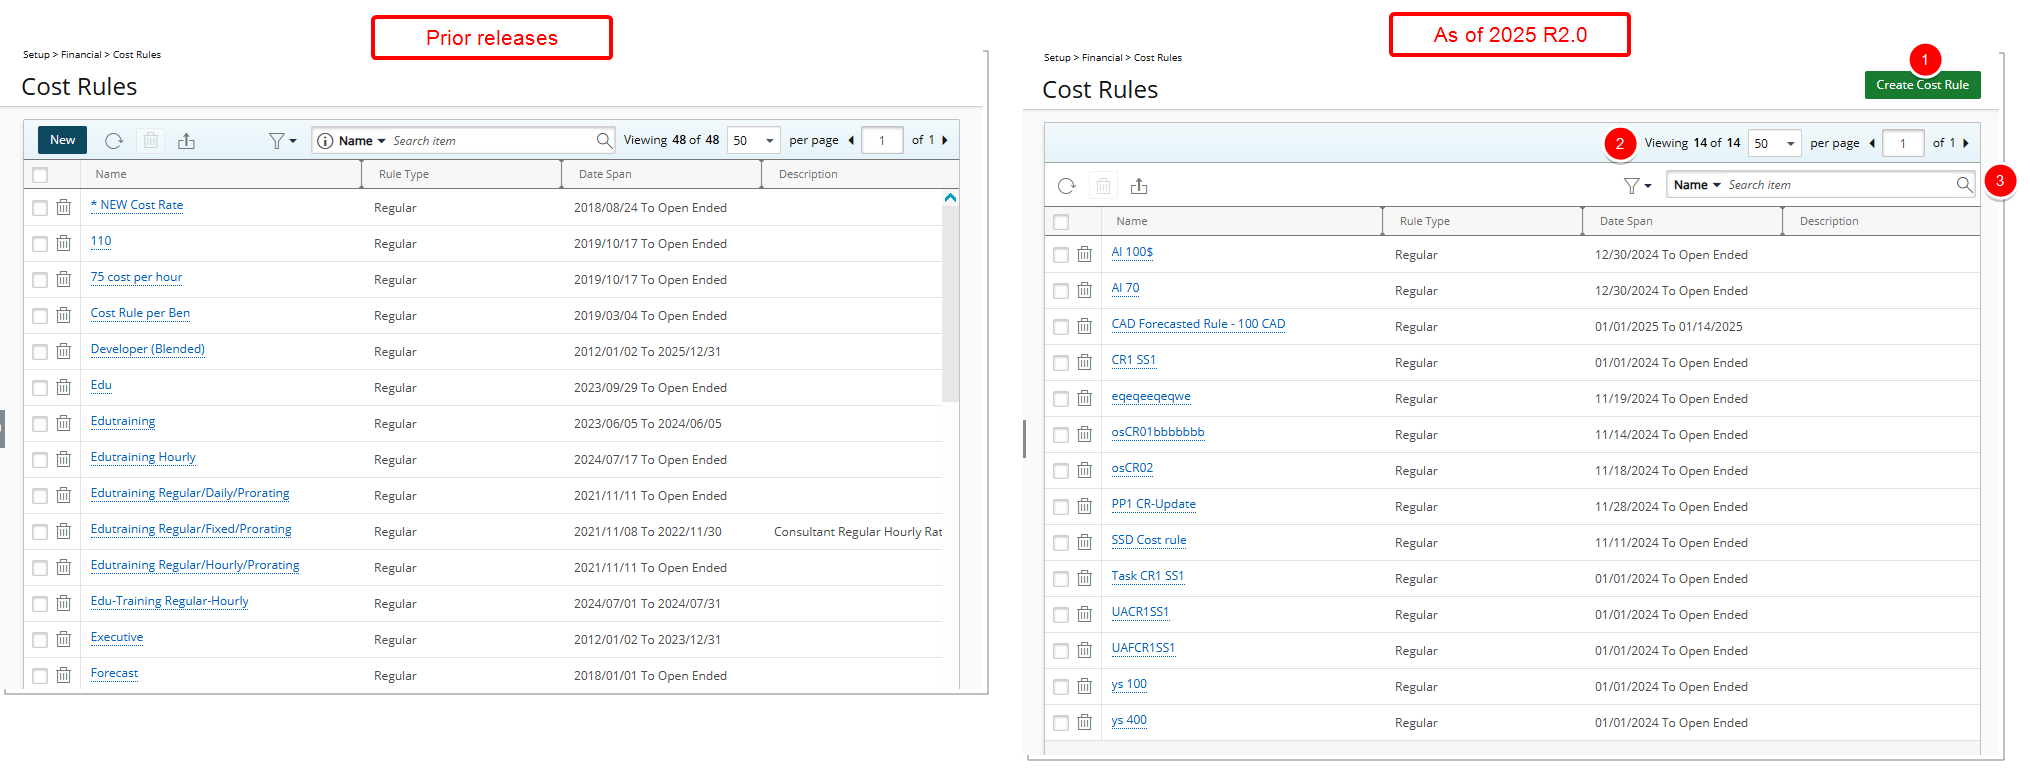The width and height of the screenshot is (2030, 772).
Task: Toggle select-all checkbox in right table header
Action: point(1061,222)
